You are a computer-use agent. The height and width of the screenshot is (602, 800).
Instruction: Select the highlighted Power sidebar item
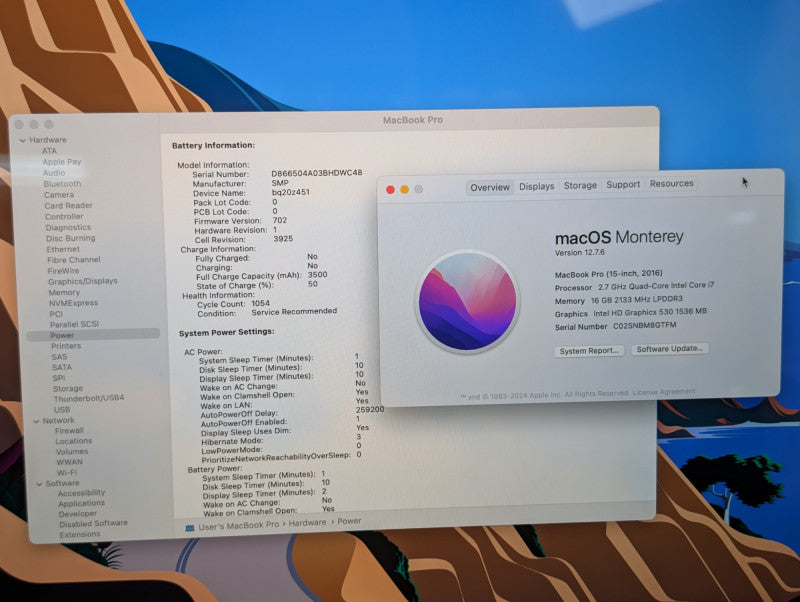93,335
